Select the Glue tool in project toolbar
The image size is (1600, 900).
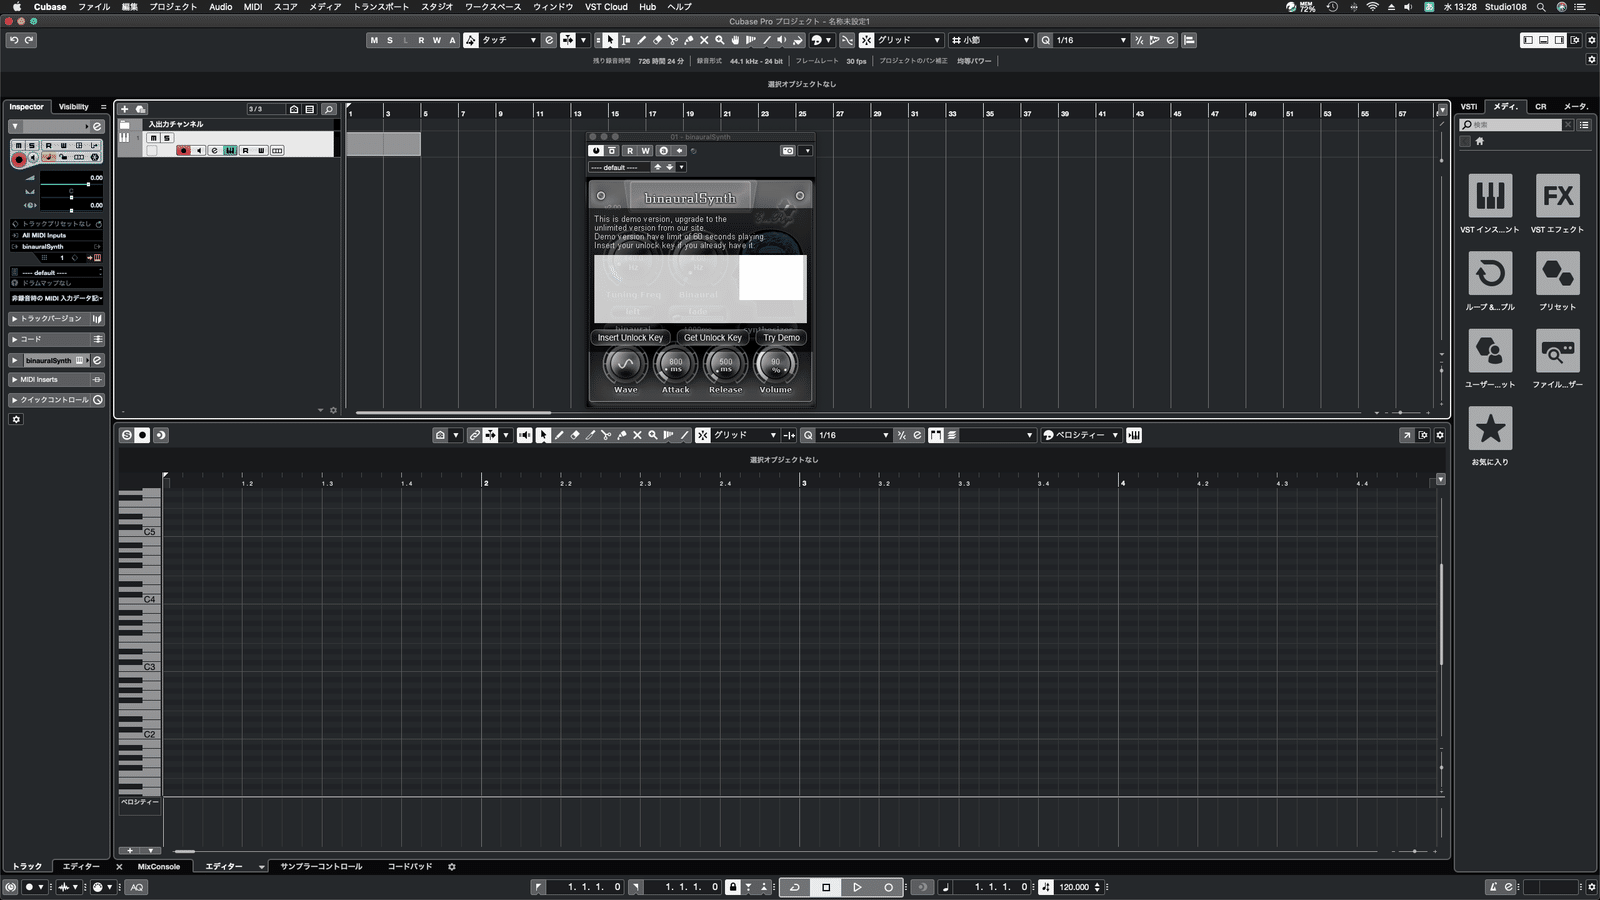689,40
